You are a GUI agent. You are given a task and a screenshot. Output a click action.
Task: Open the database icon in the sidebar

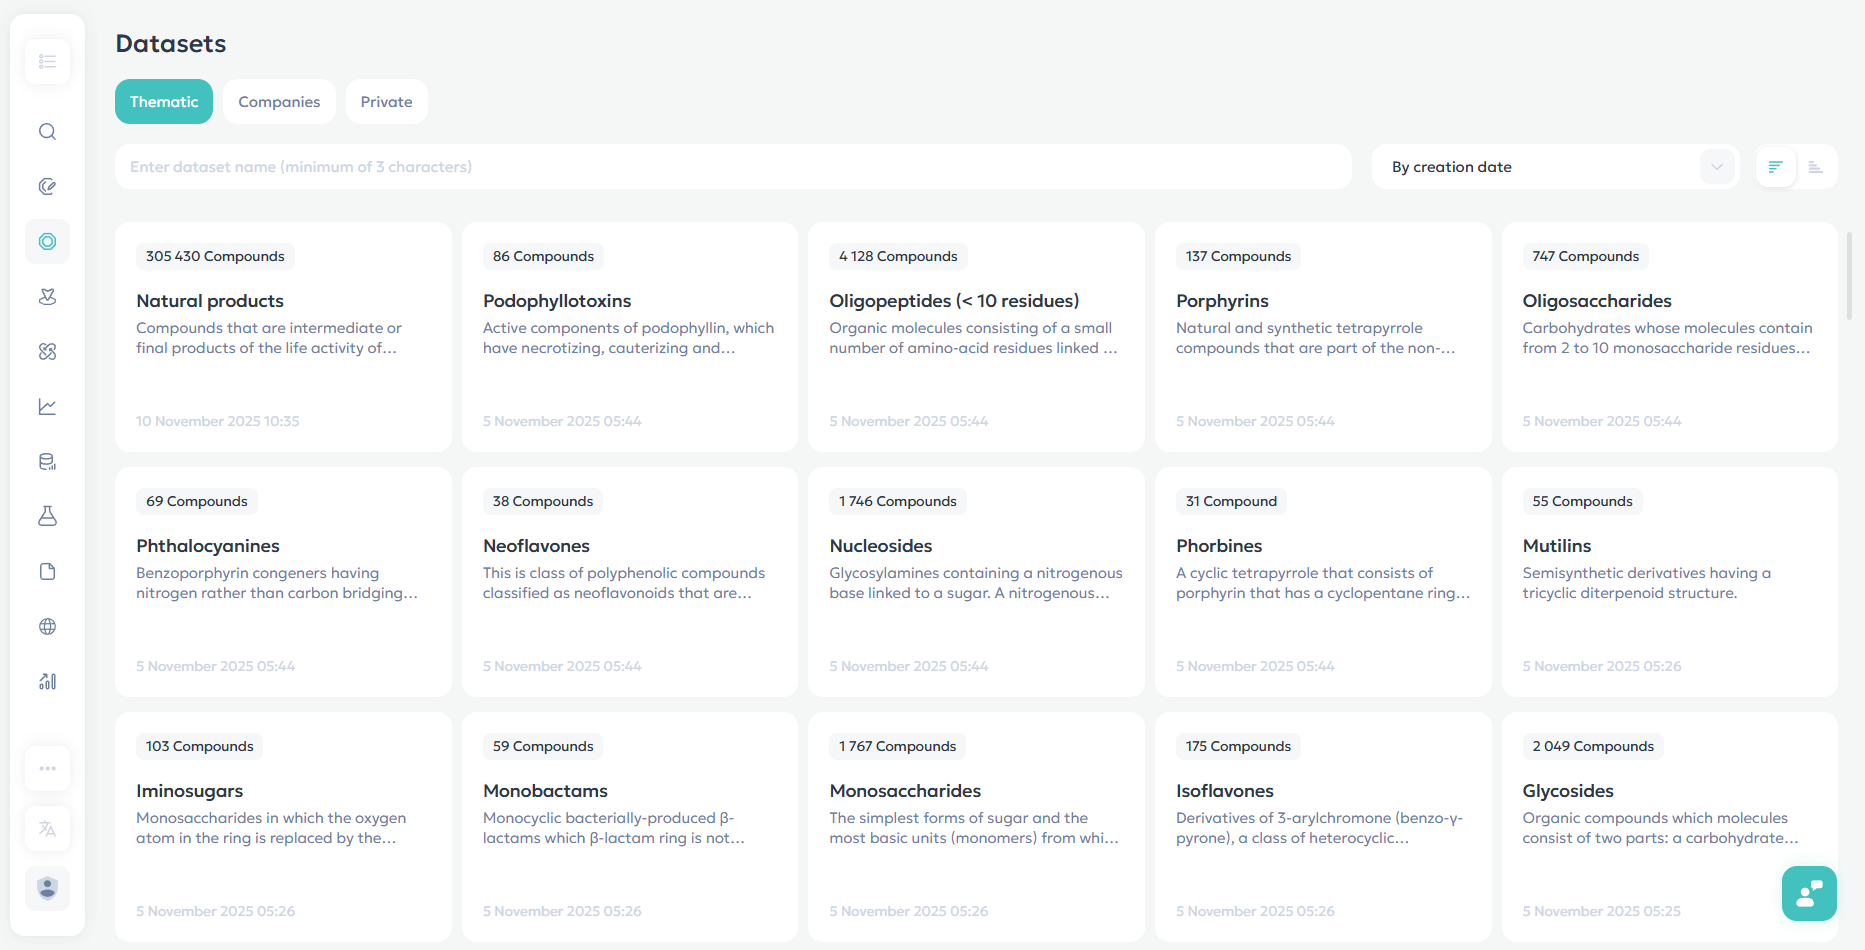[x=47, y=462]
